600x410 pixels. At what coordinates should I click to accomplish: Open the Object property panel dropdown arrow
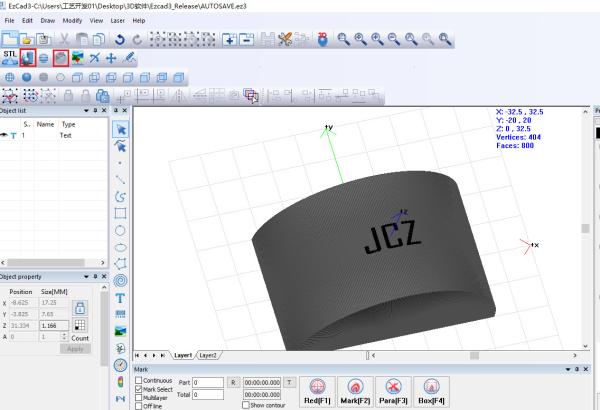86,276
